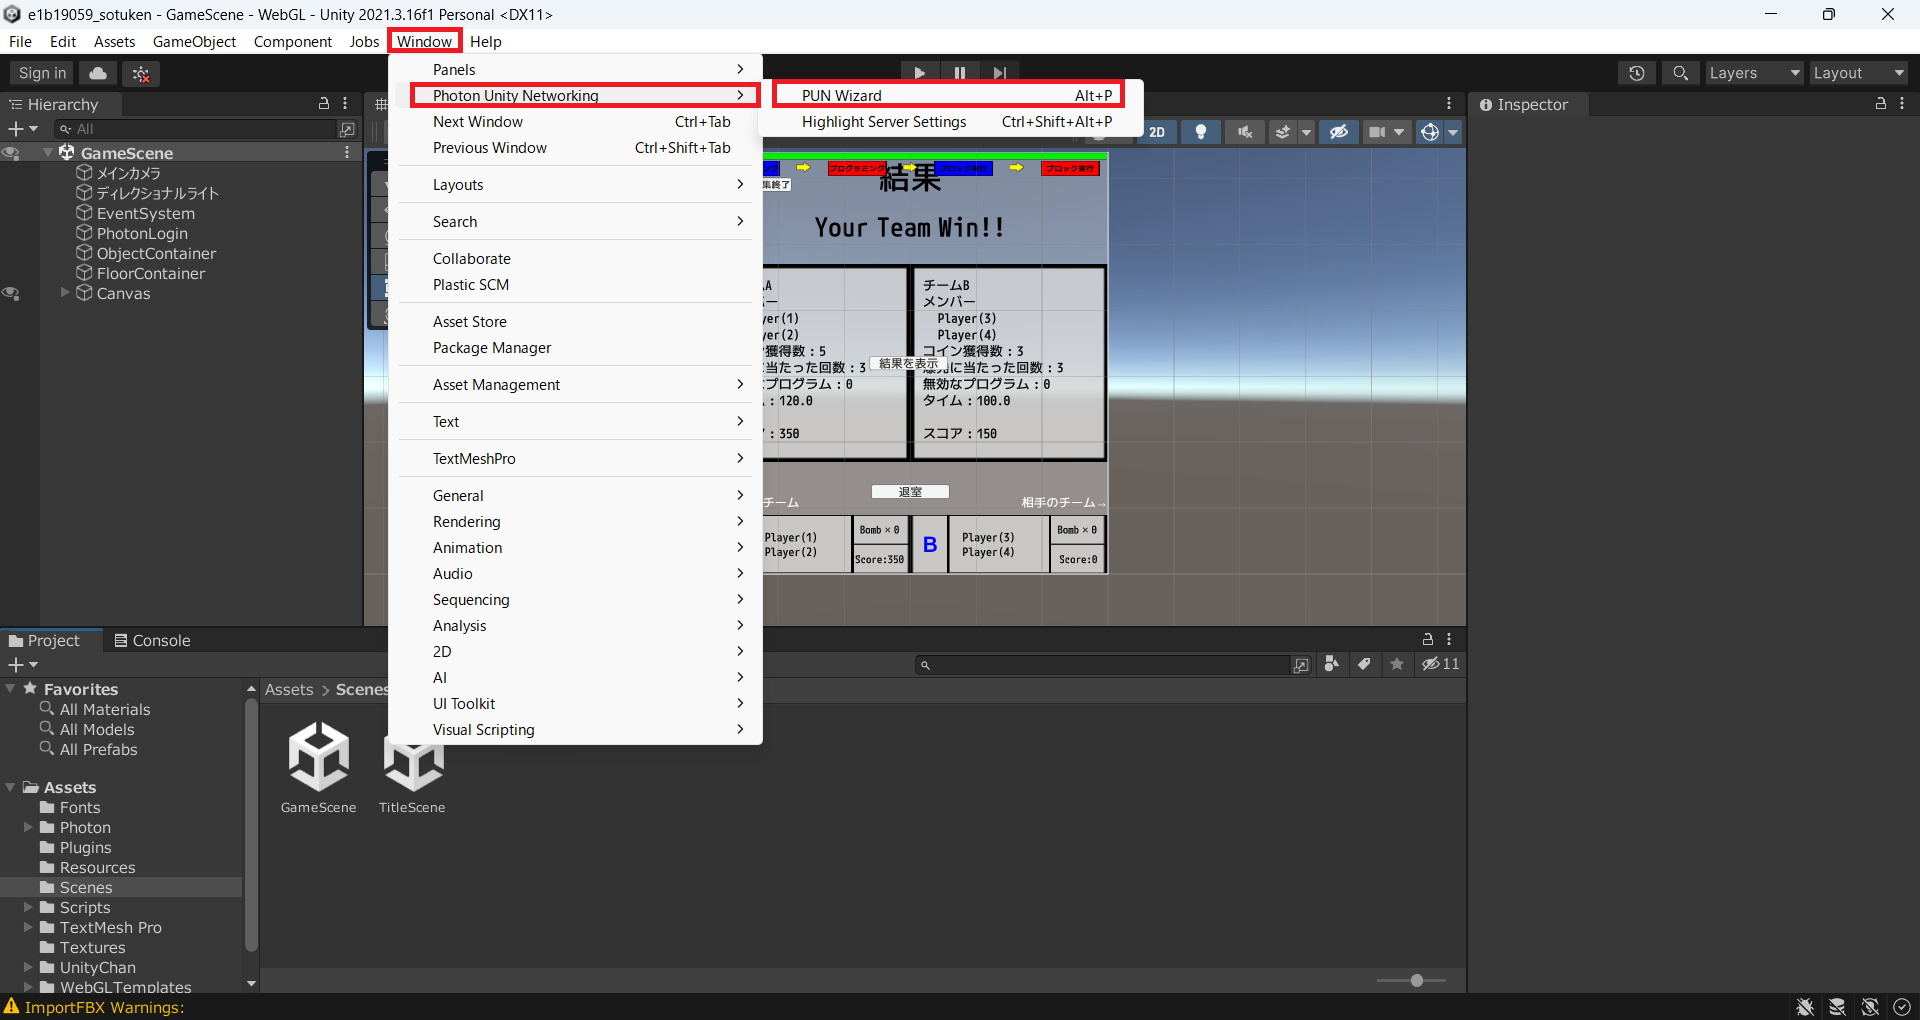Click the scene camera settings icon

point(1377,132)
